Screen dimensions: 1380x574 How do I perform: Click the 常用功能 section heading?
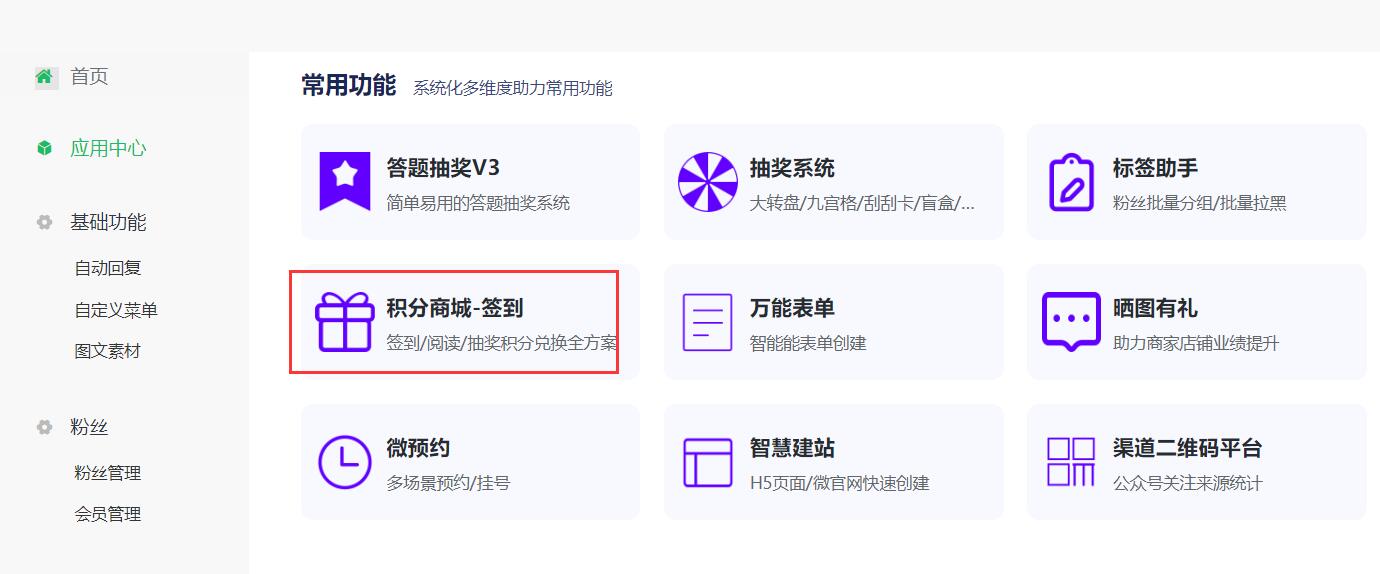(x=349, y=85)
